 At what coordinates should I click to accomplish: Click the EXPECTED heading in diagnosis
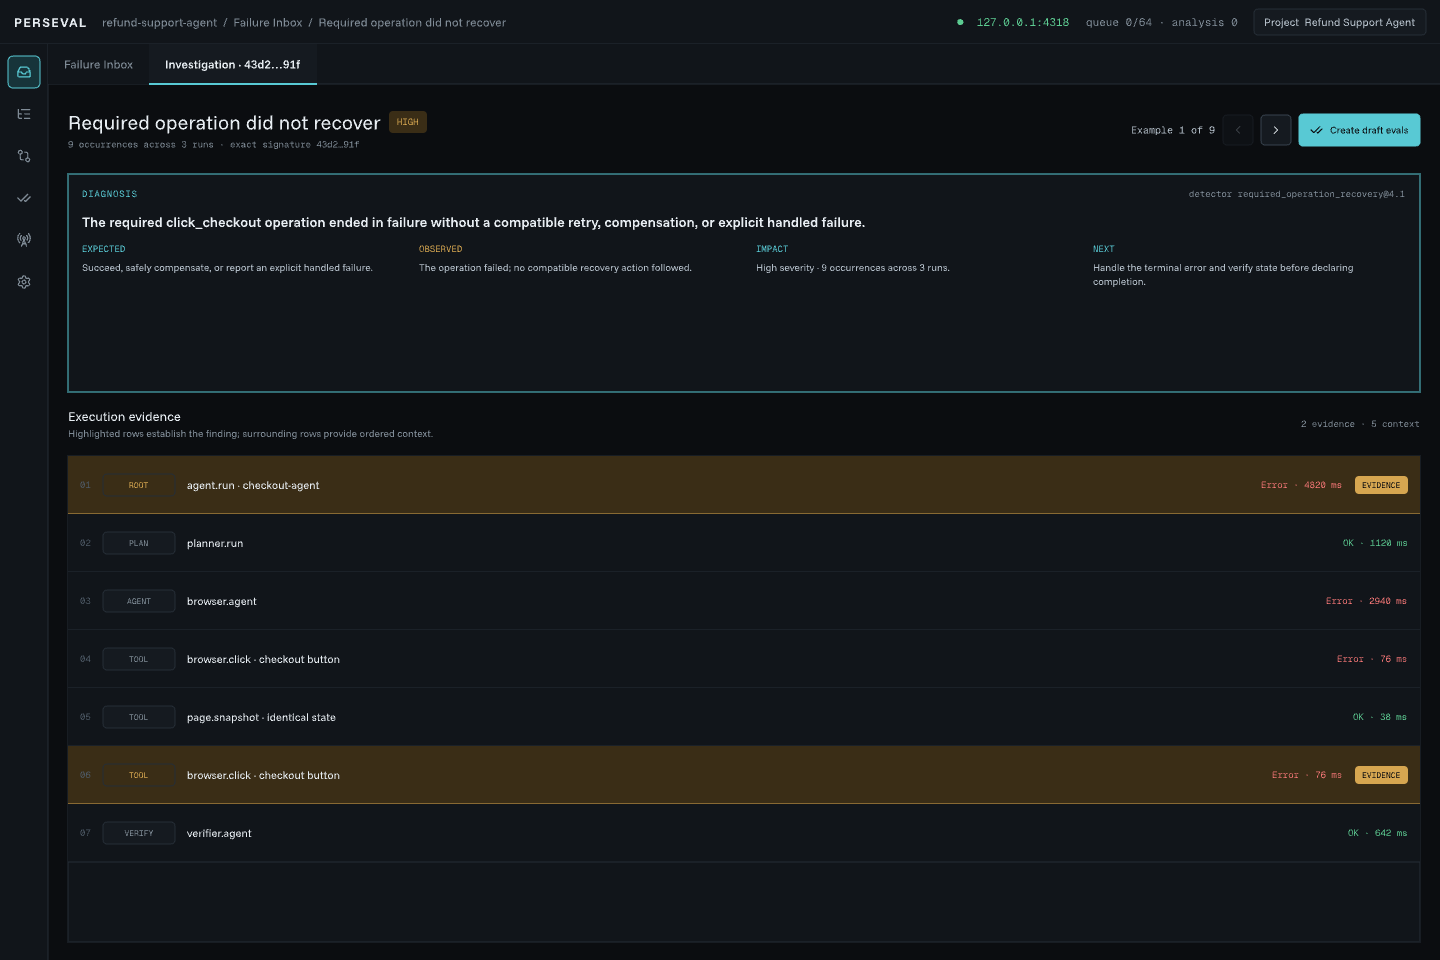[x=104, y=249]
